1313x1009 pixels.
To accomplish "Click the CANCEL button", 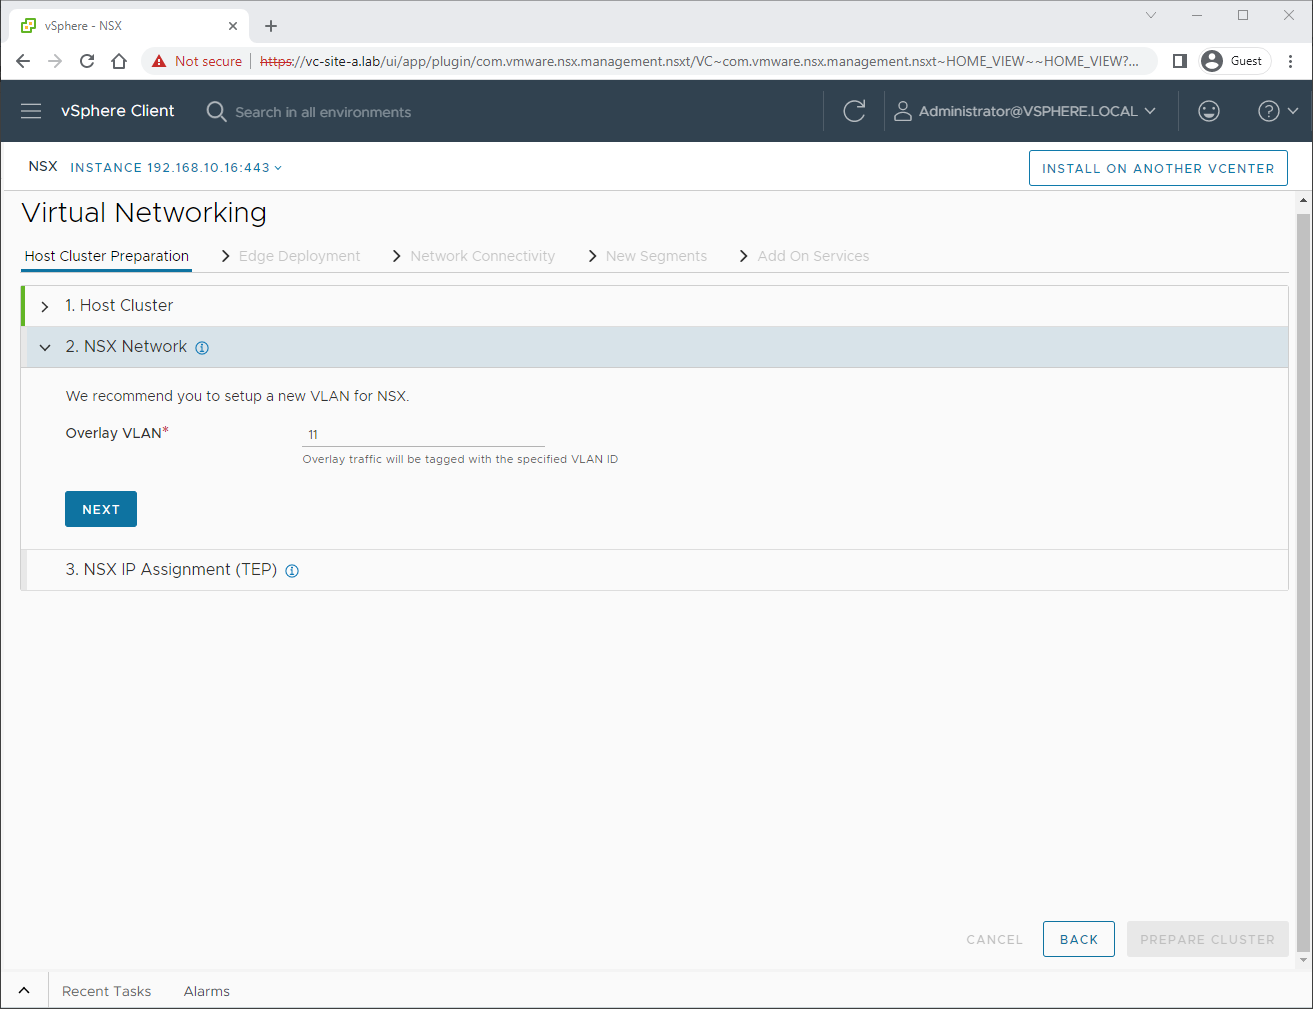I will click(x=994, y=939).
